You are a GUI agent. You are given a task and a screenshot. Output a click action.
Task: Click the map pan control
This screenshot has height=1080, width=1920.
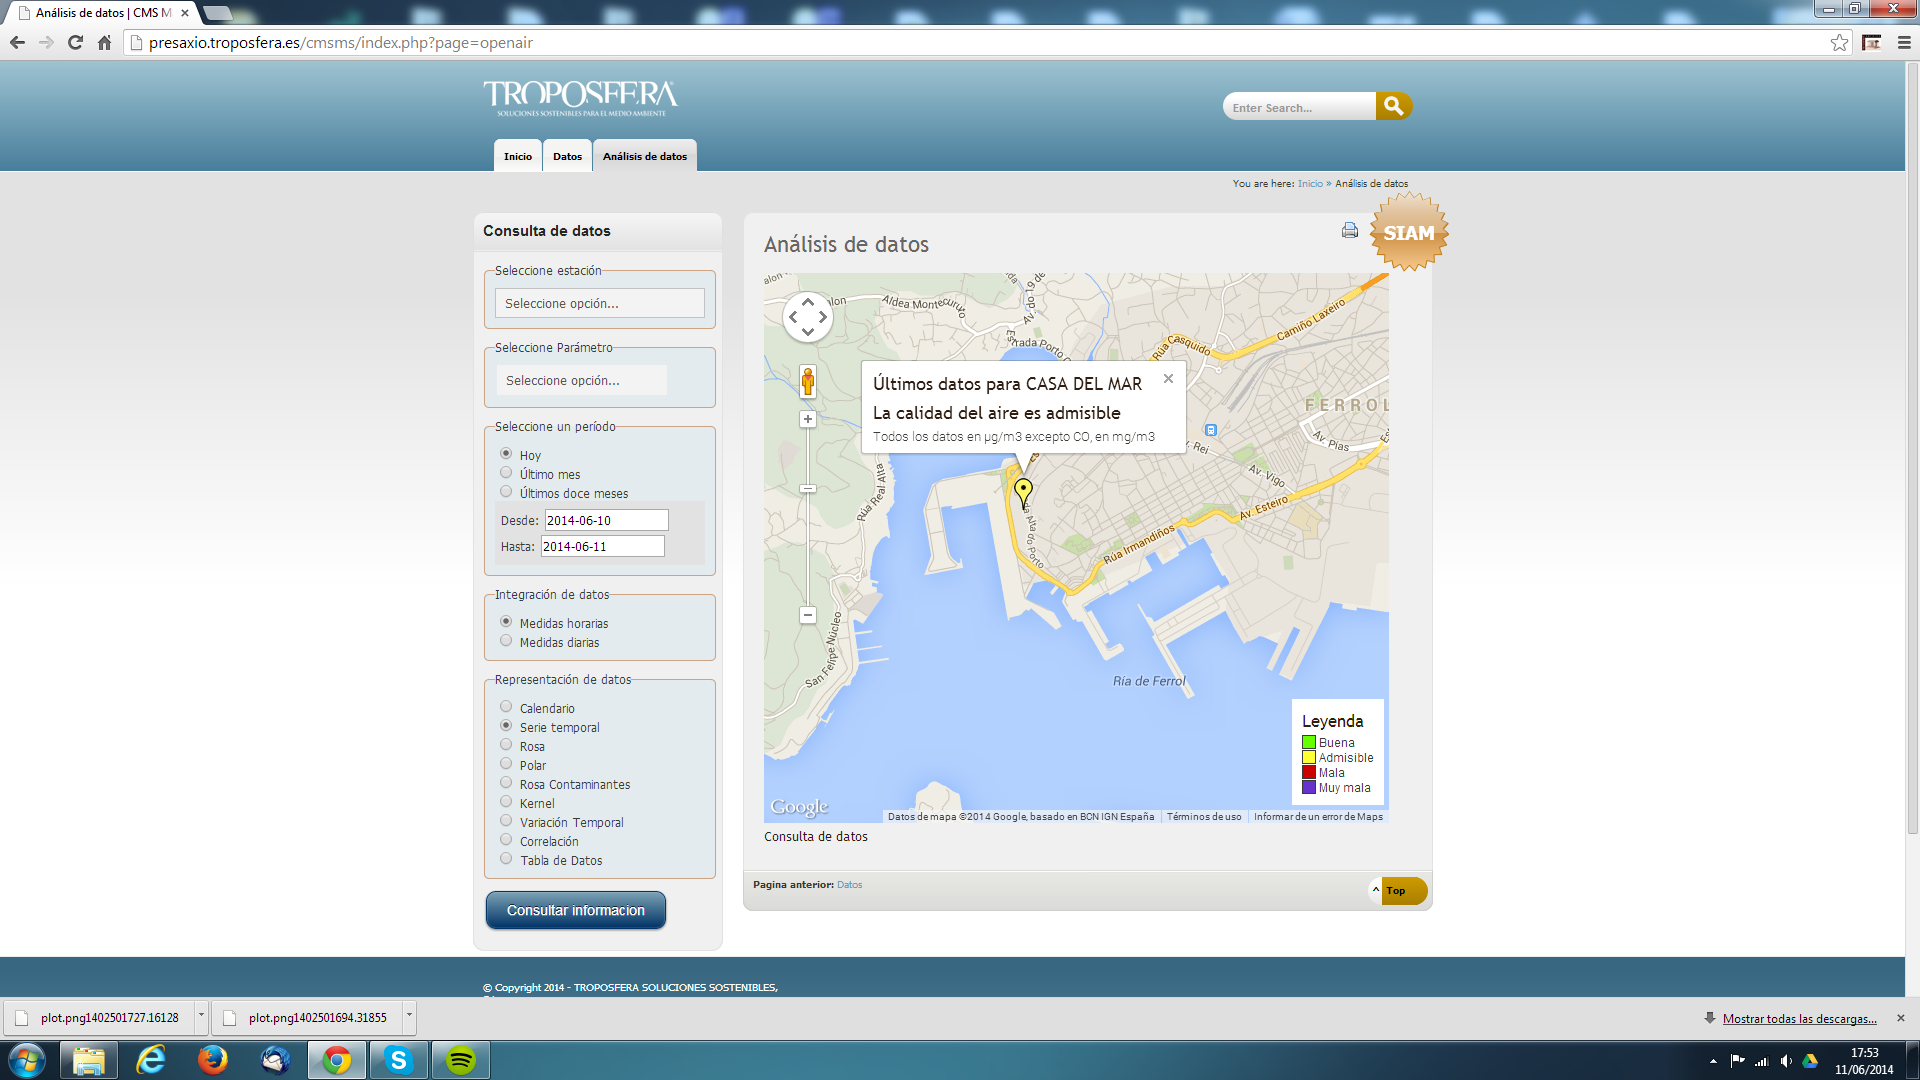tap(808, 317)
